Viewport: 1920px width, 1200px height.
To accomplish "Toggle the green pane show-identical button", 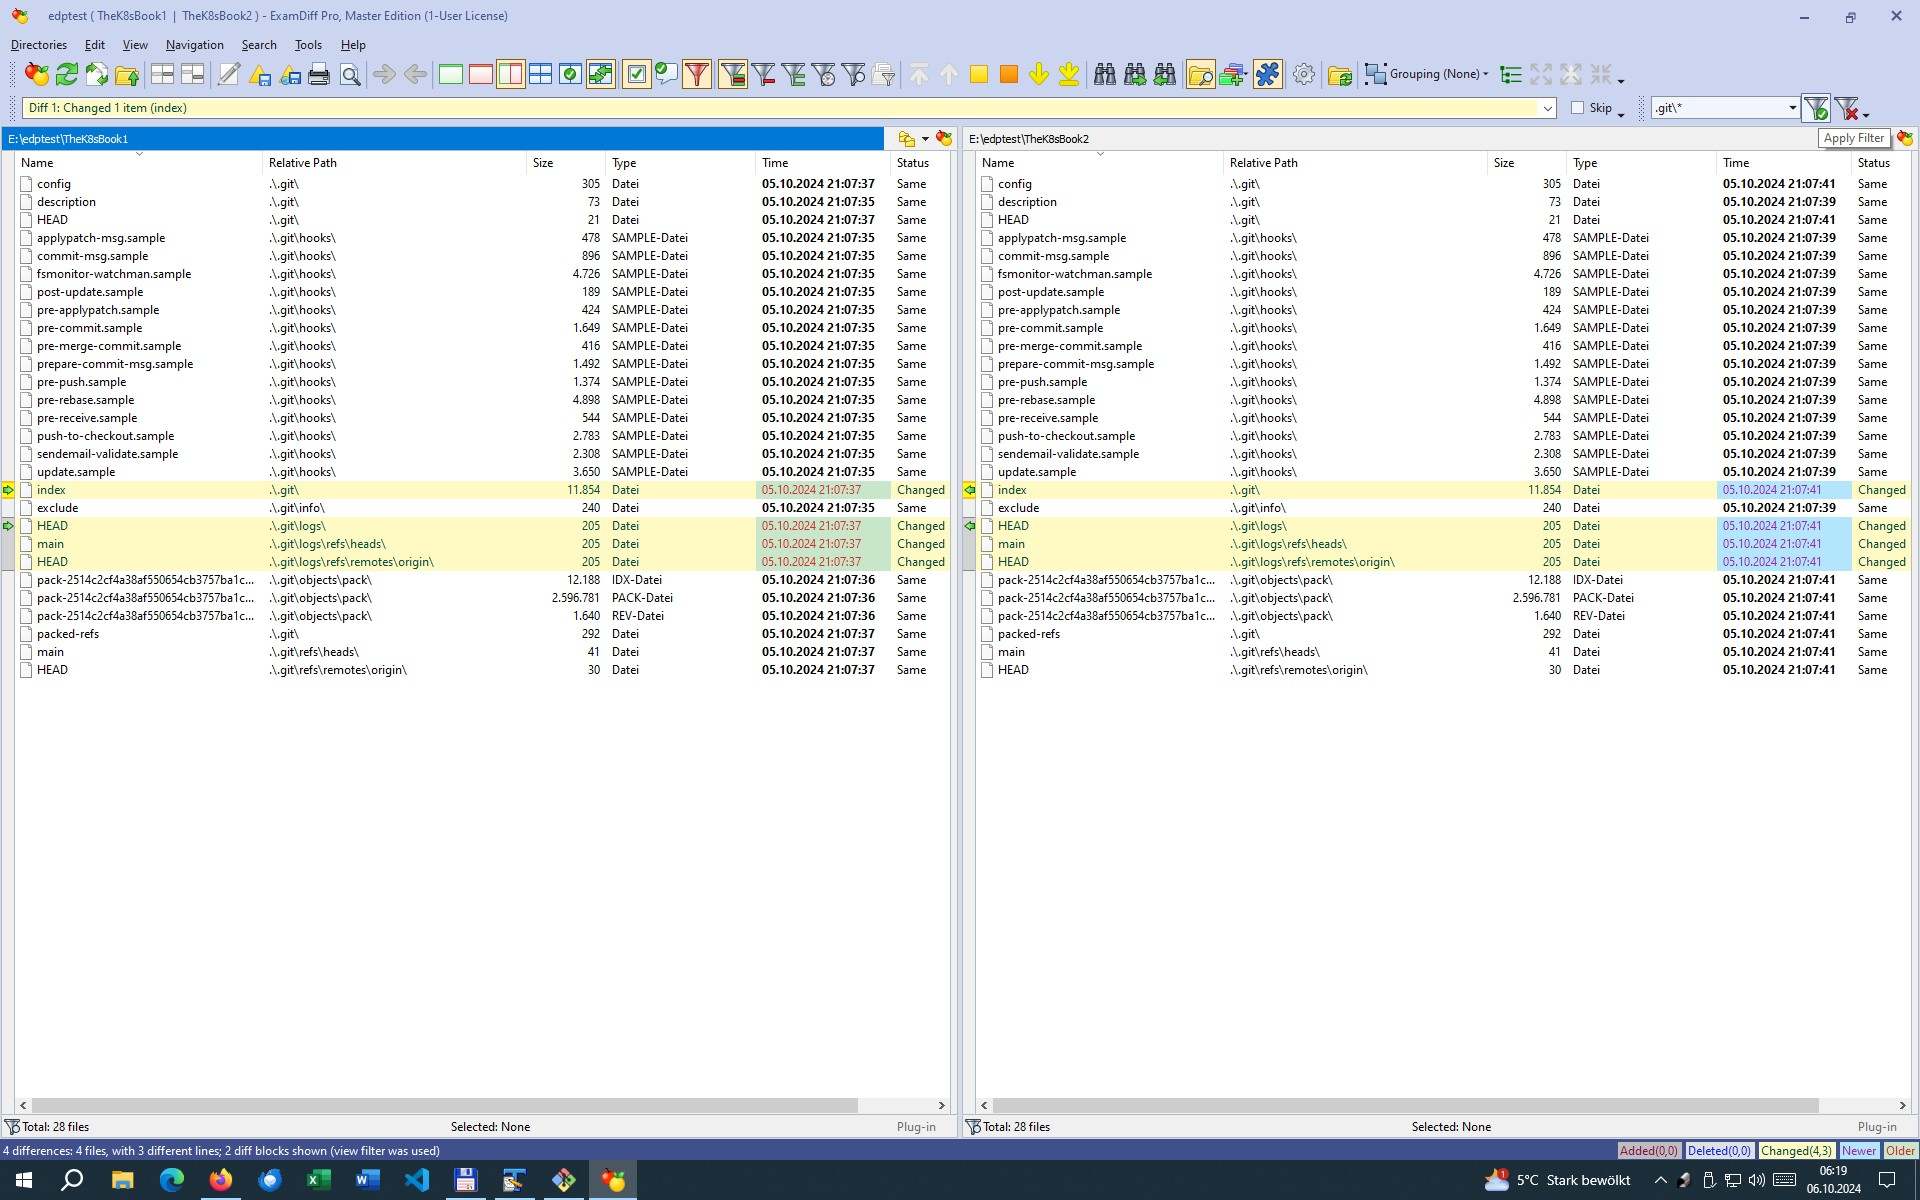I will click(451, 74).
